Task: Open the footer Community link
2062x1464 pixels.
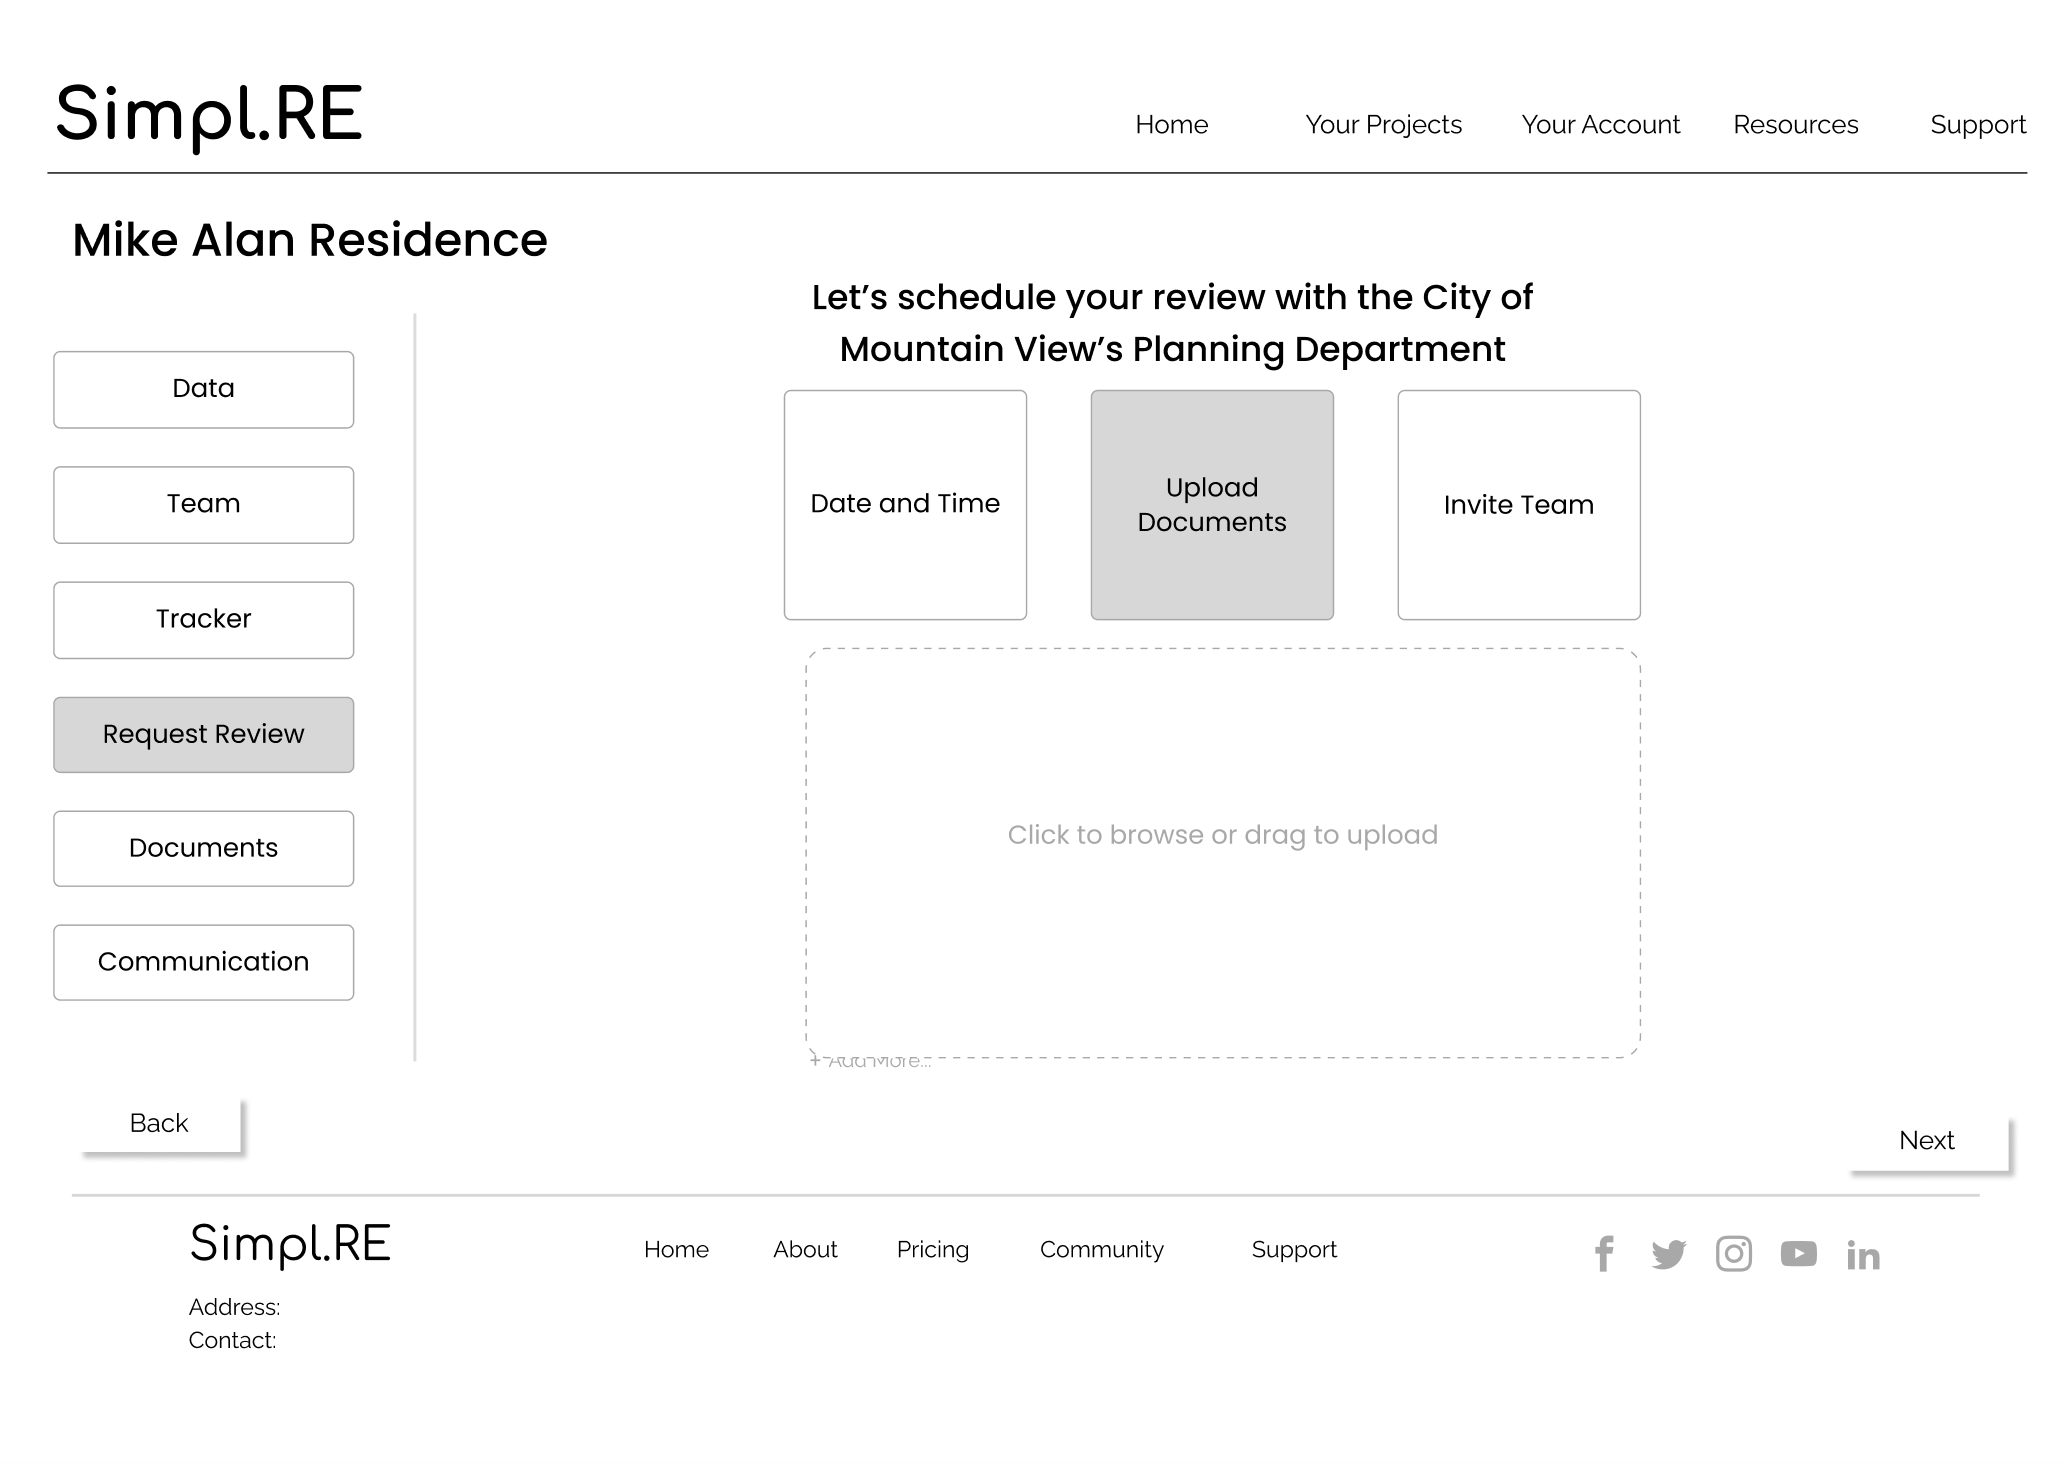Action: (1102, 1250)
